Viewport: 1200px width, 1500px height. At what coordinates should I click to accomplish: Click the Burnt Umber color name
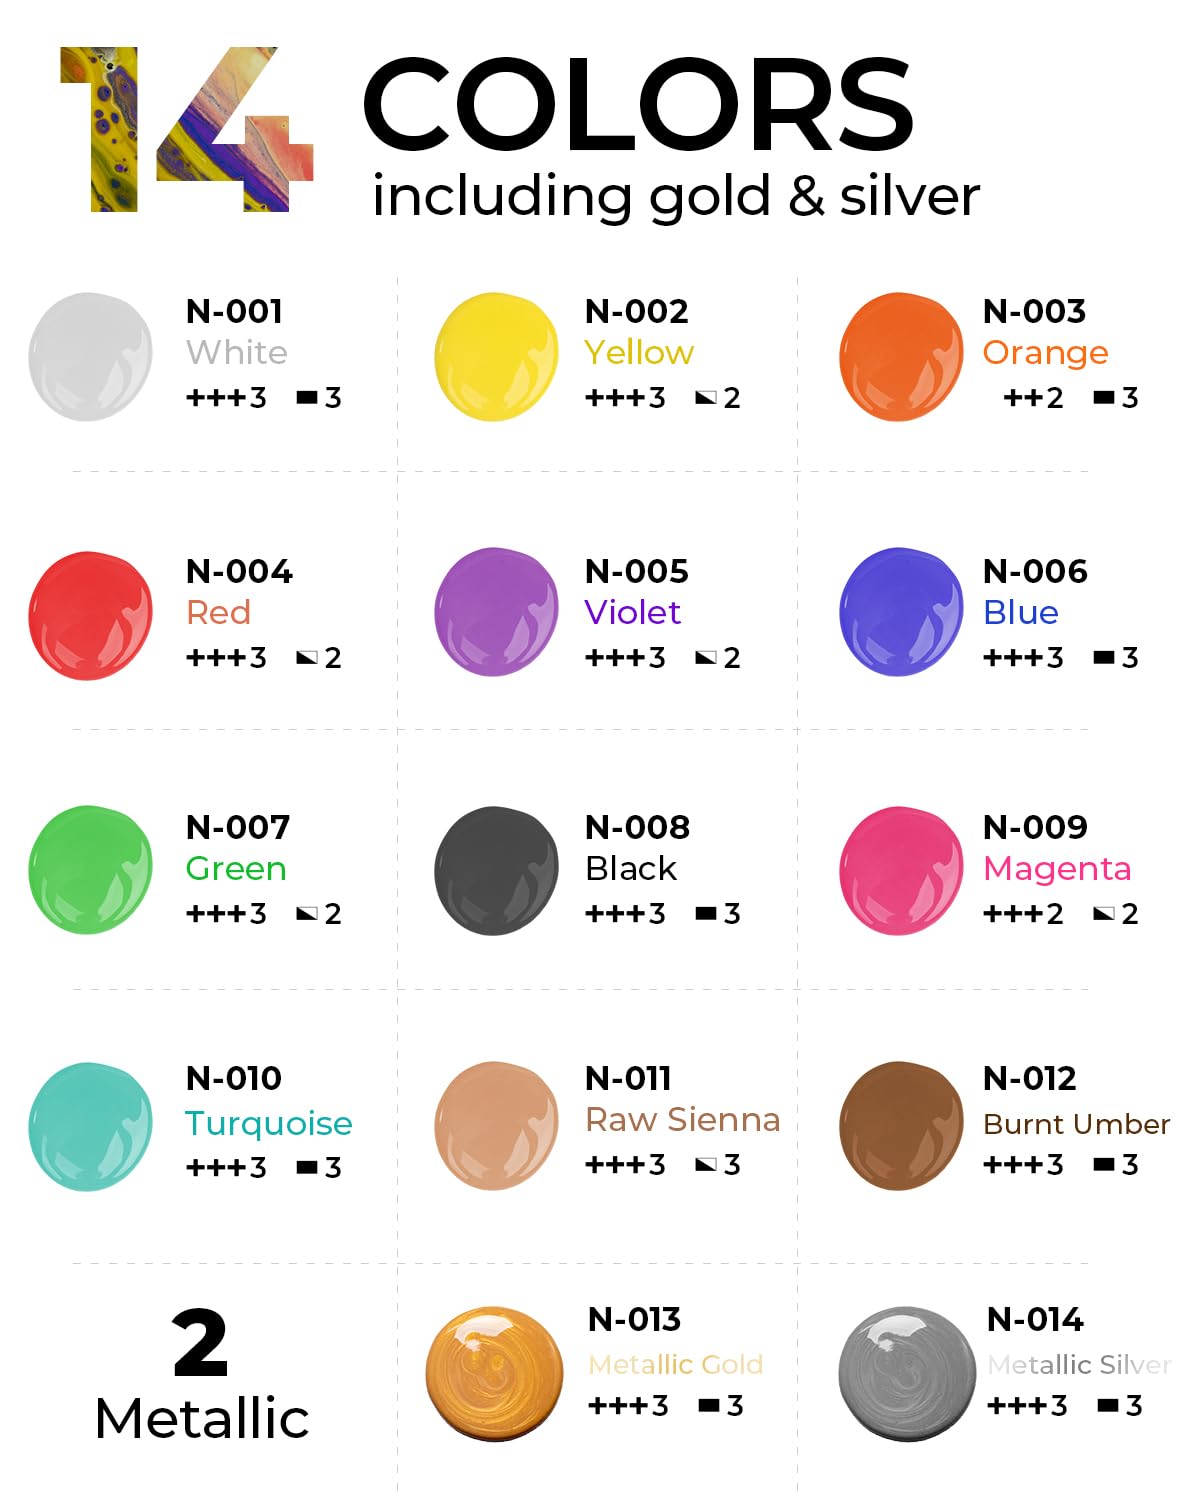[x=1076, y=1124]
